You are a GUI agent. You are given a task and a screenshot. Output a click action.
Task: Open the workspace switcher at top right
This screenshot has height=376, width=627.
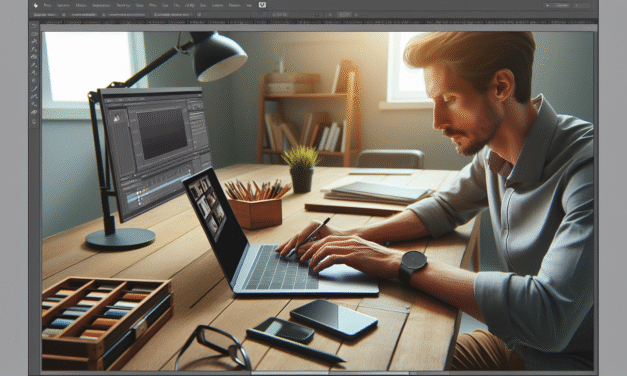point(556,5)
